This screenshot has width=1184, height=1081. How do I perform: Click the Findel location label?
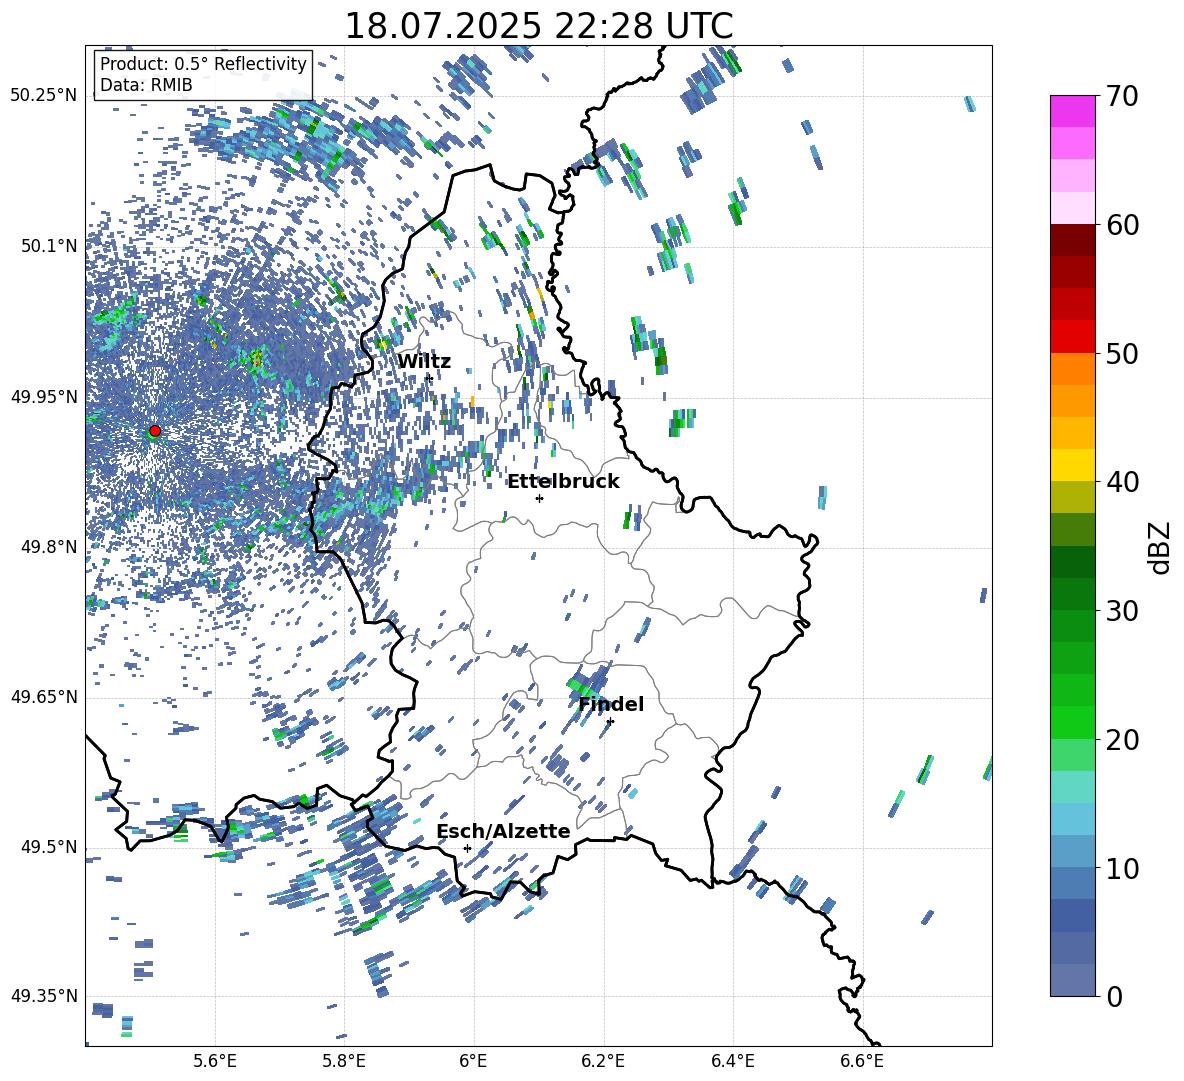pyautogui.click(x=611, y=704)
